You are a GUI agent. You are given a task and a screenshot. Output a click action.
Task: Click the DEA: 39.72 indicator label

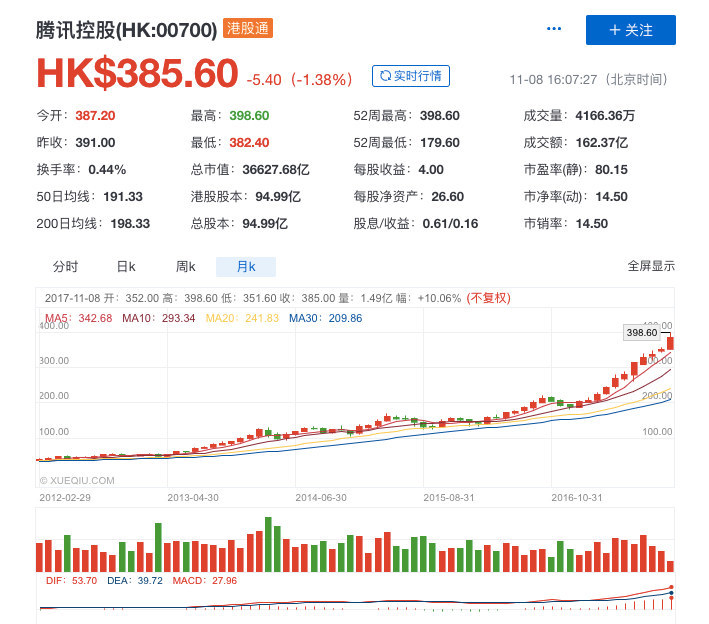(135, 581)
